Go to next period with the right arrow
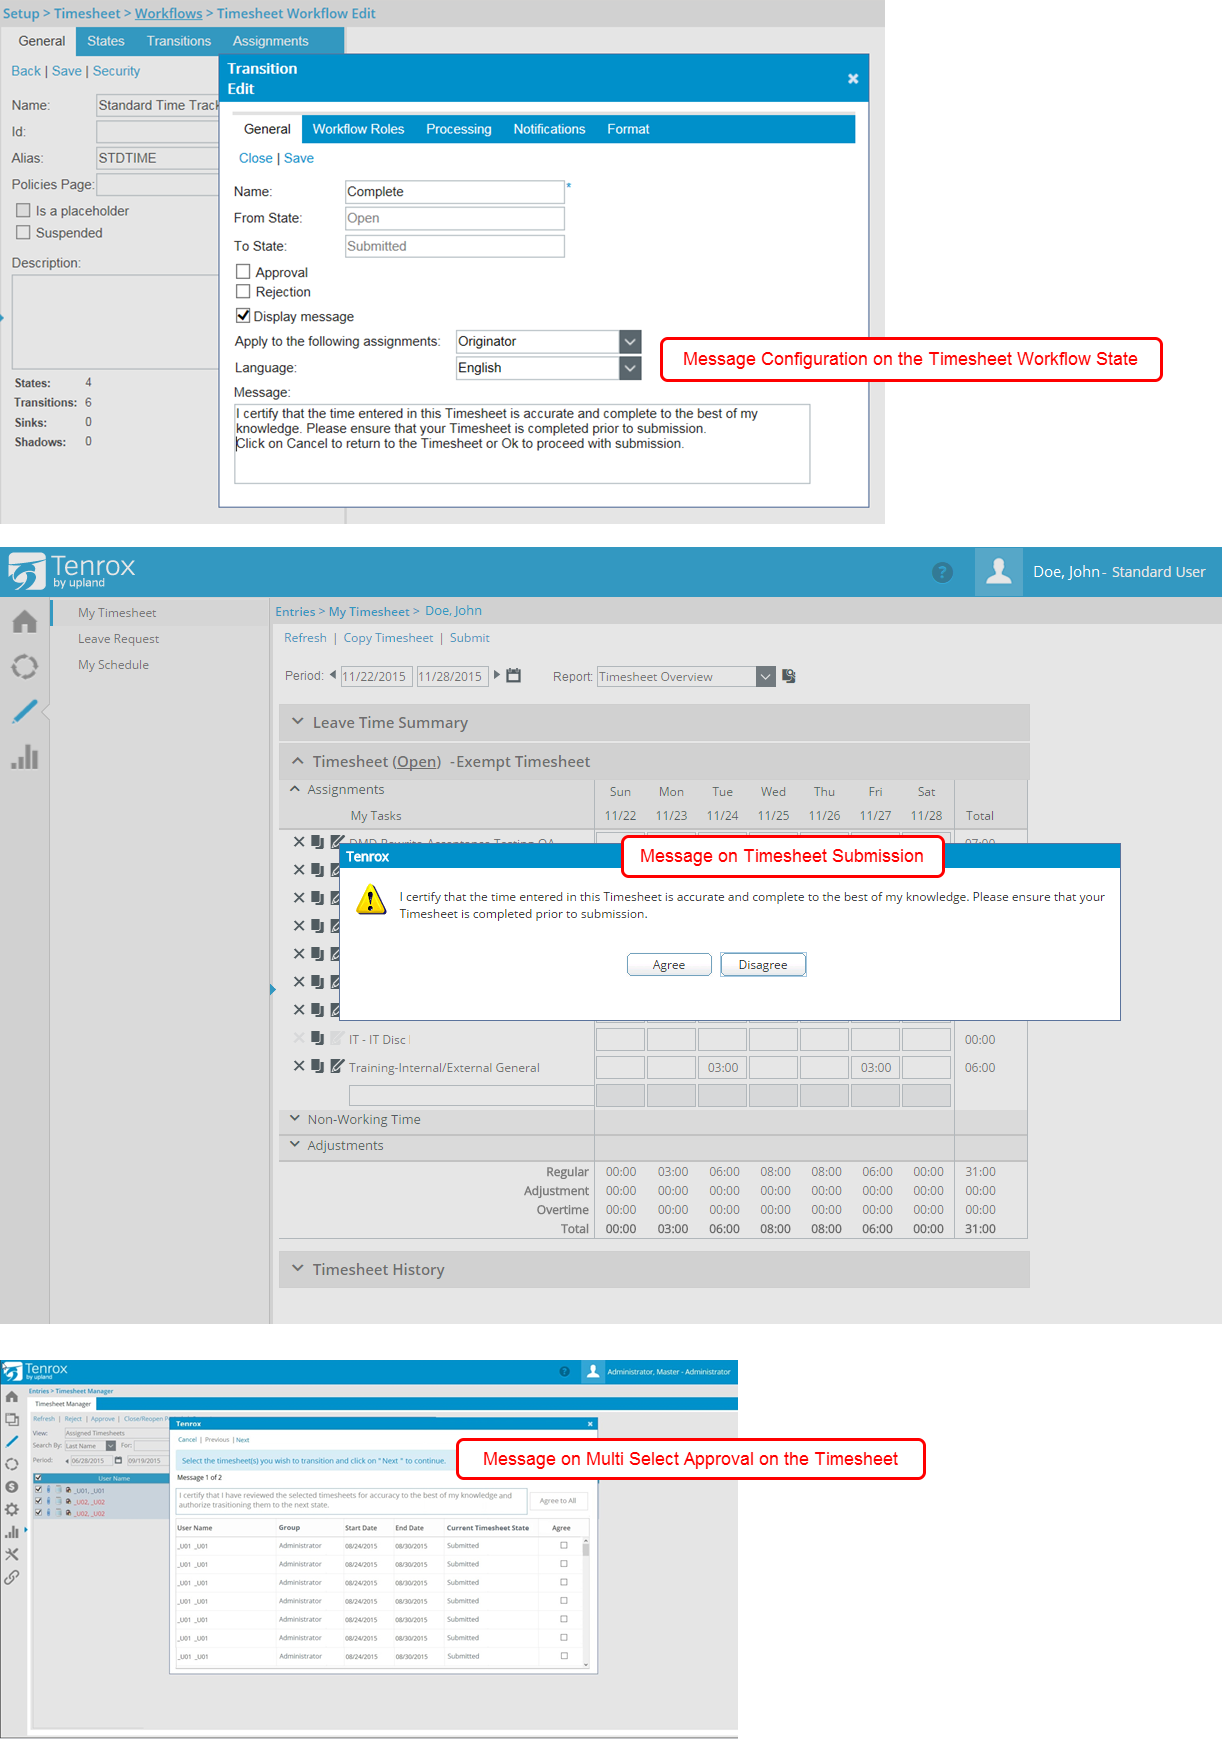Viewport: 1222px width, 1739px height. click(x=496, y=675)
